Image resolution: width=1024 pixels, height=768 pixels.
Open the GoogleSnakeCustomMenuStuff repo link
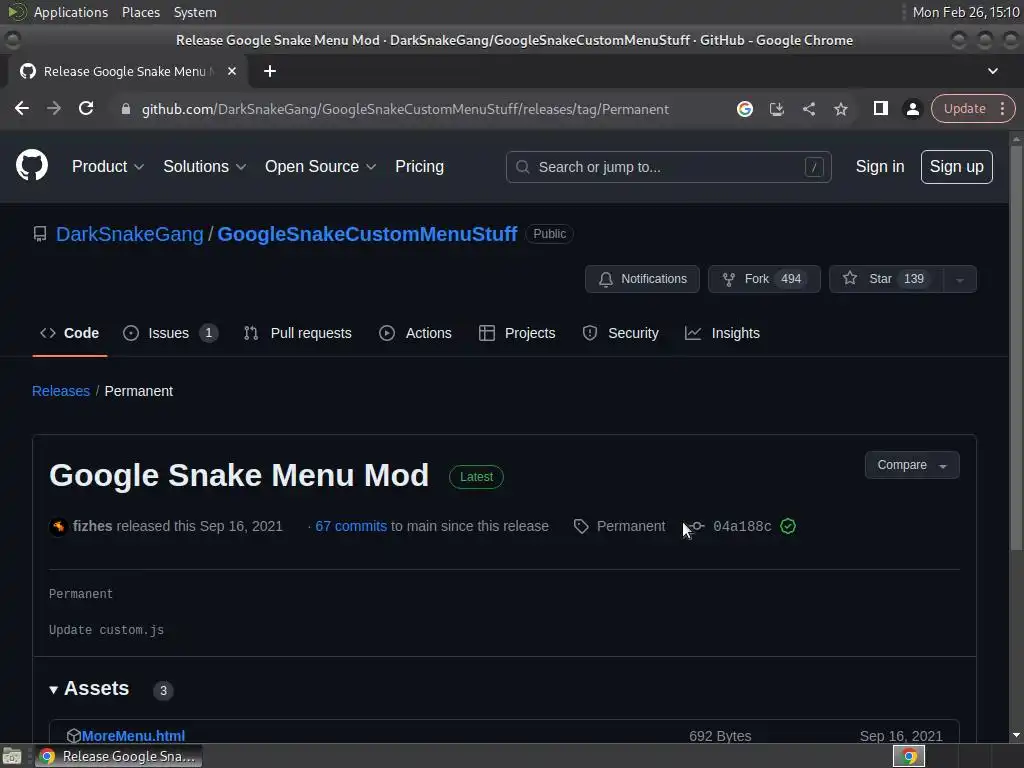pyautogui.click(x=367, y=234)
